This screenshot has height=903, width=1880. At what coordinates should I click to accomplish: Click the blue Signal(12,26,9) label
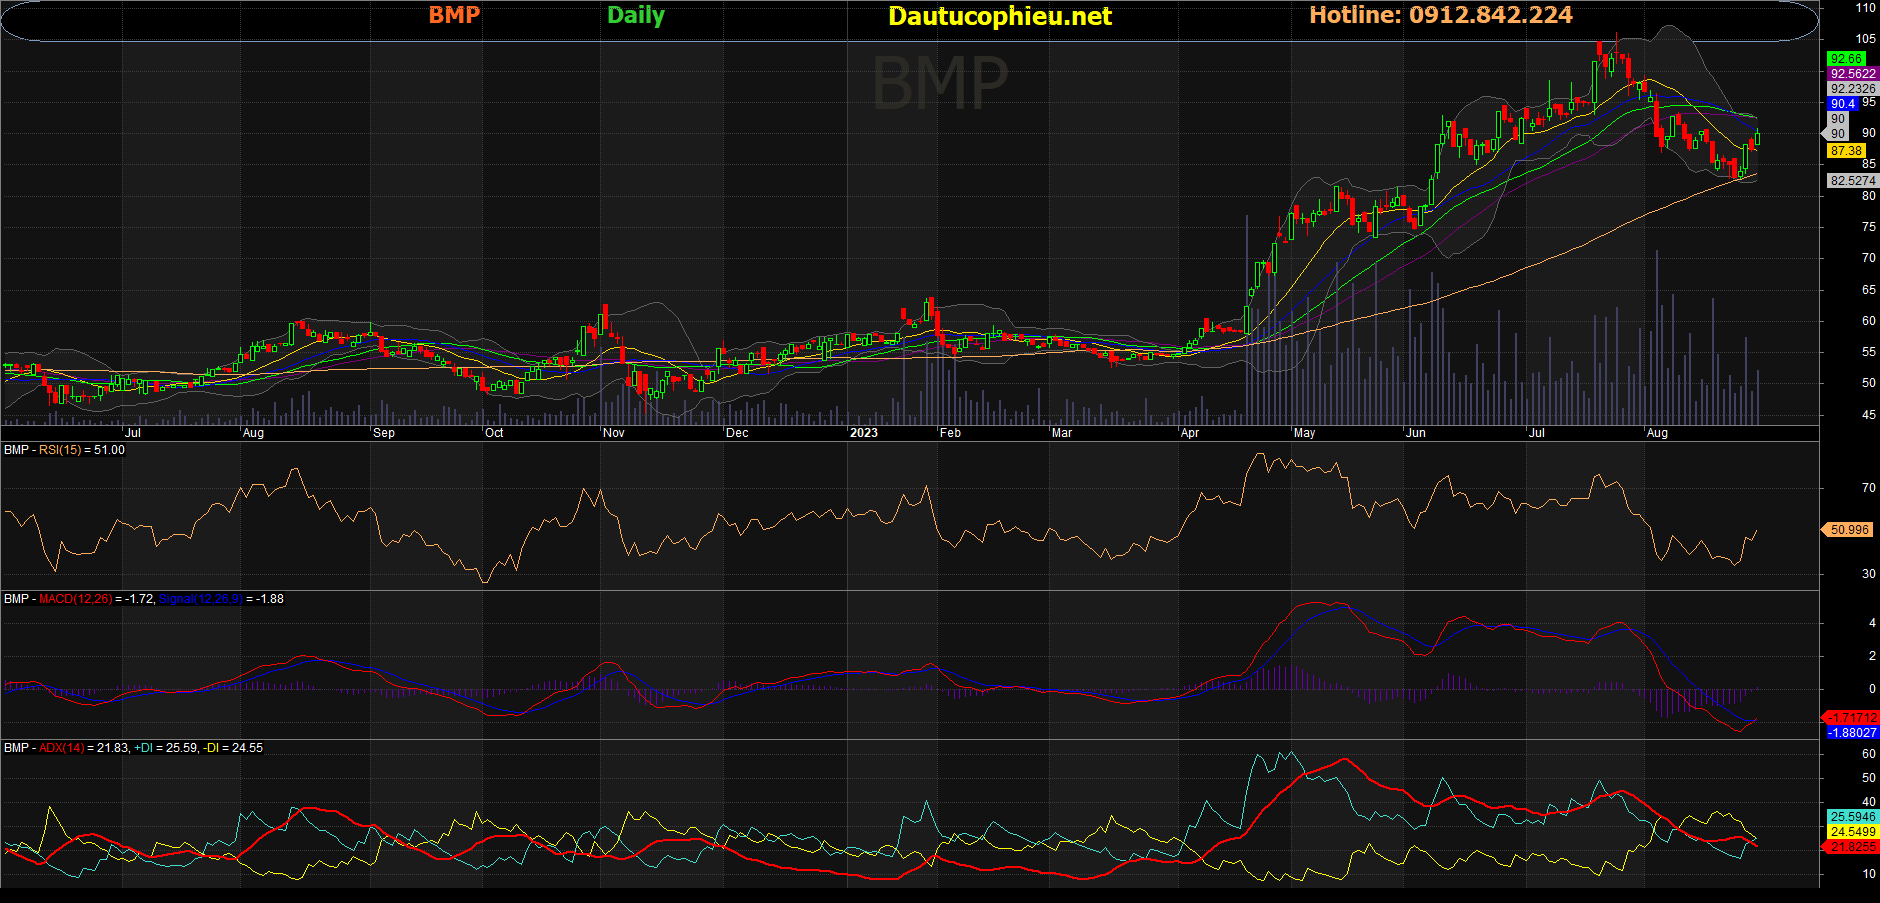pyautogui.click(x=199, y=599)
